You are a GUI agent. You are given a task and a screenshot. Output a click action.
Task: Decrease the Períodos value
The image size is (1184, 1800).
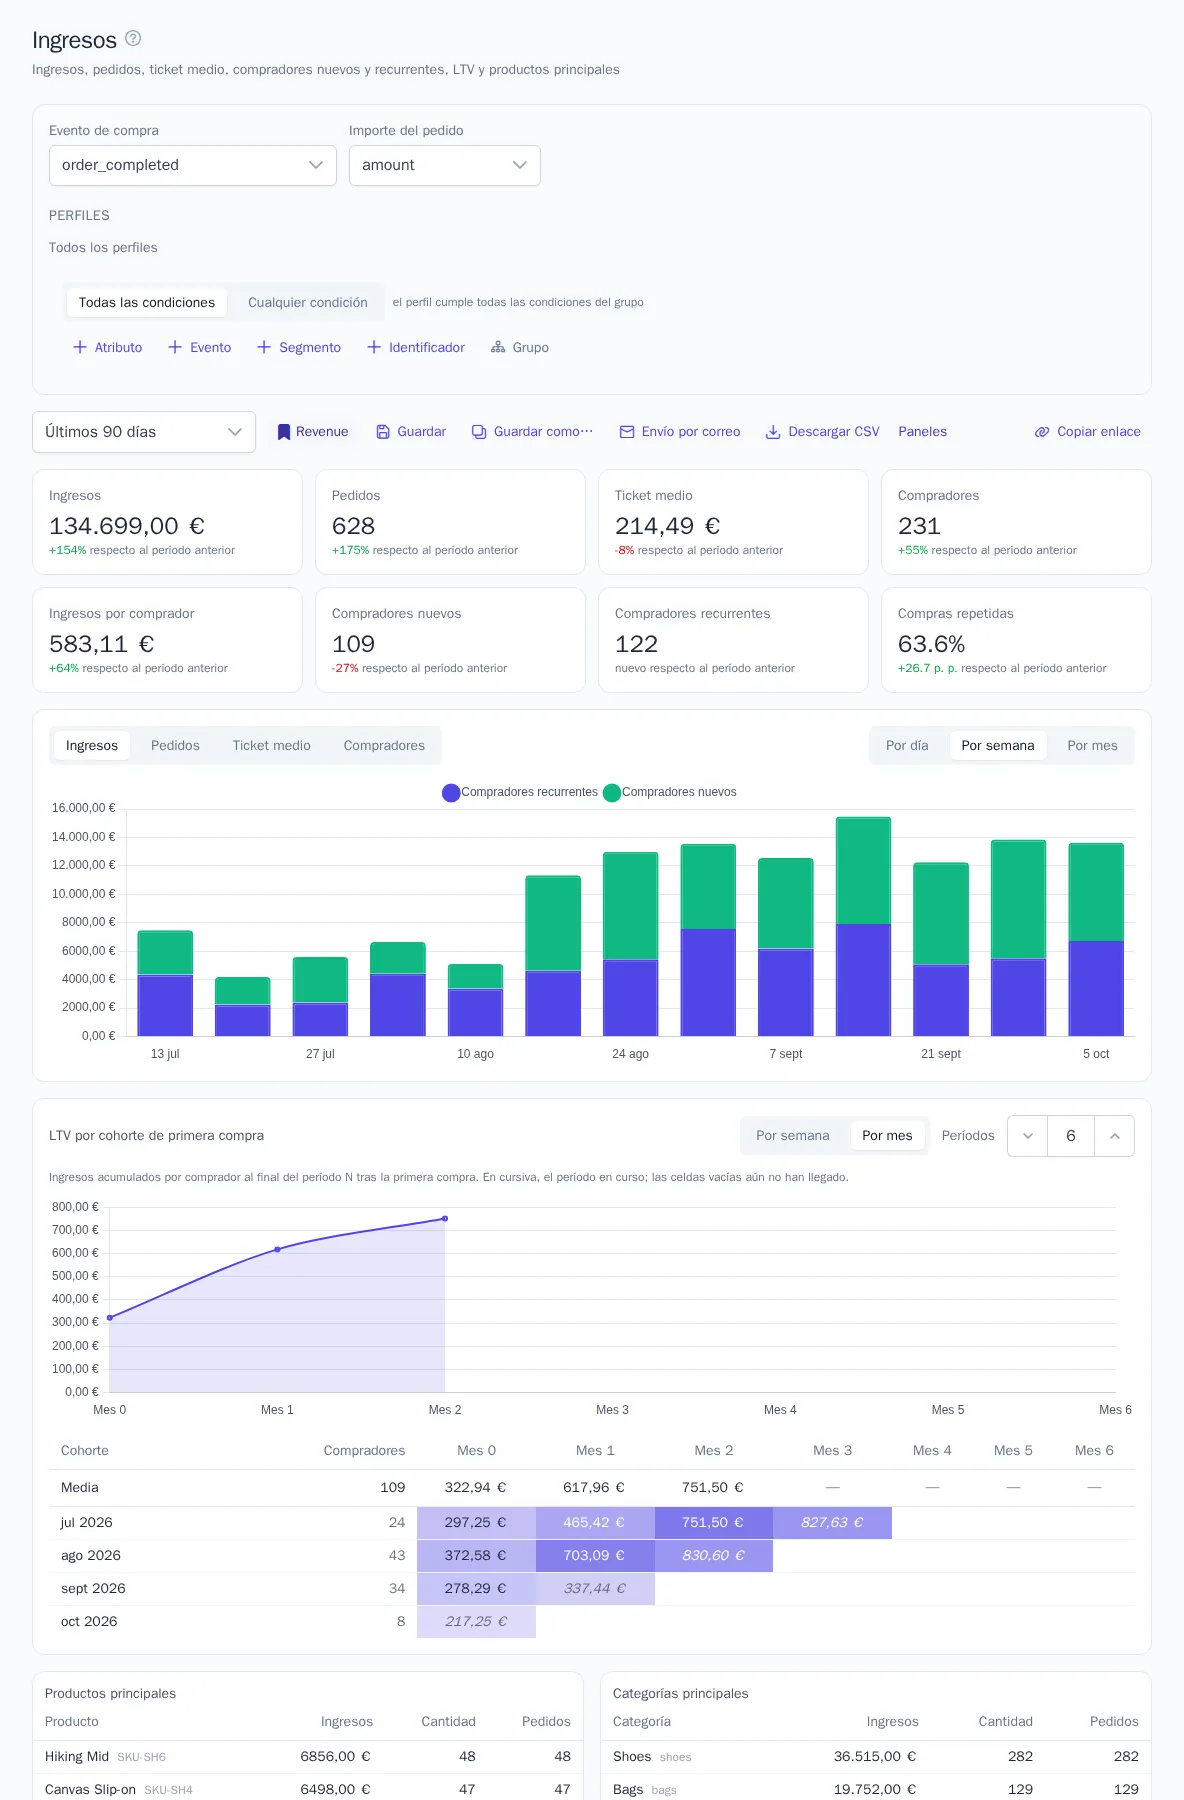[x=1028, y=1136]
